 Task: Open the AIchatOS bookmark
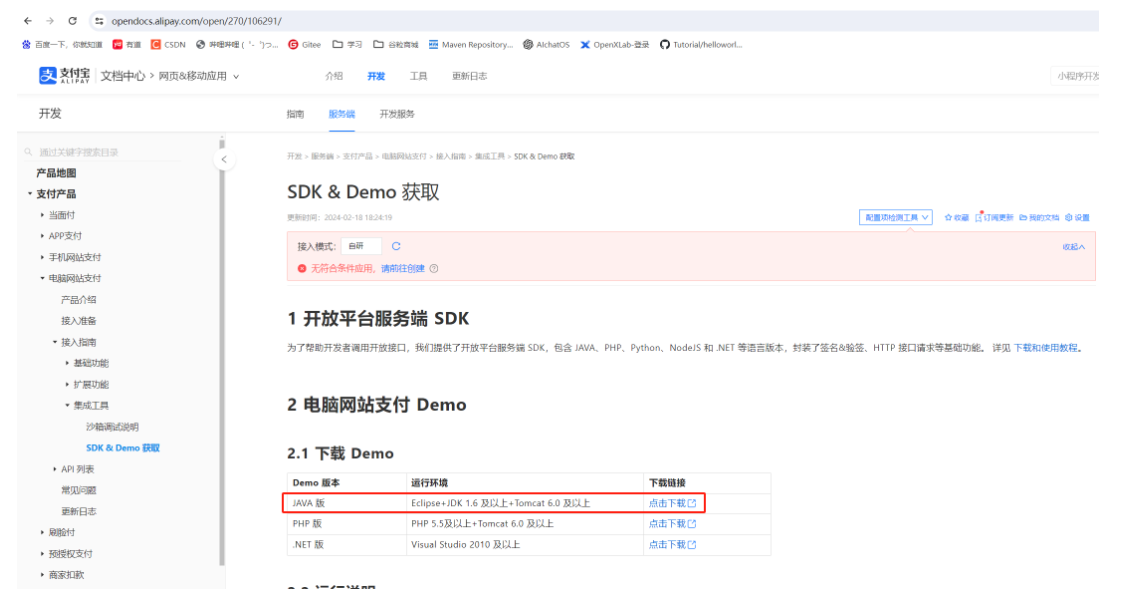click(x=547, y=44)
